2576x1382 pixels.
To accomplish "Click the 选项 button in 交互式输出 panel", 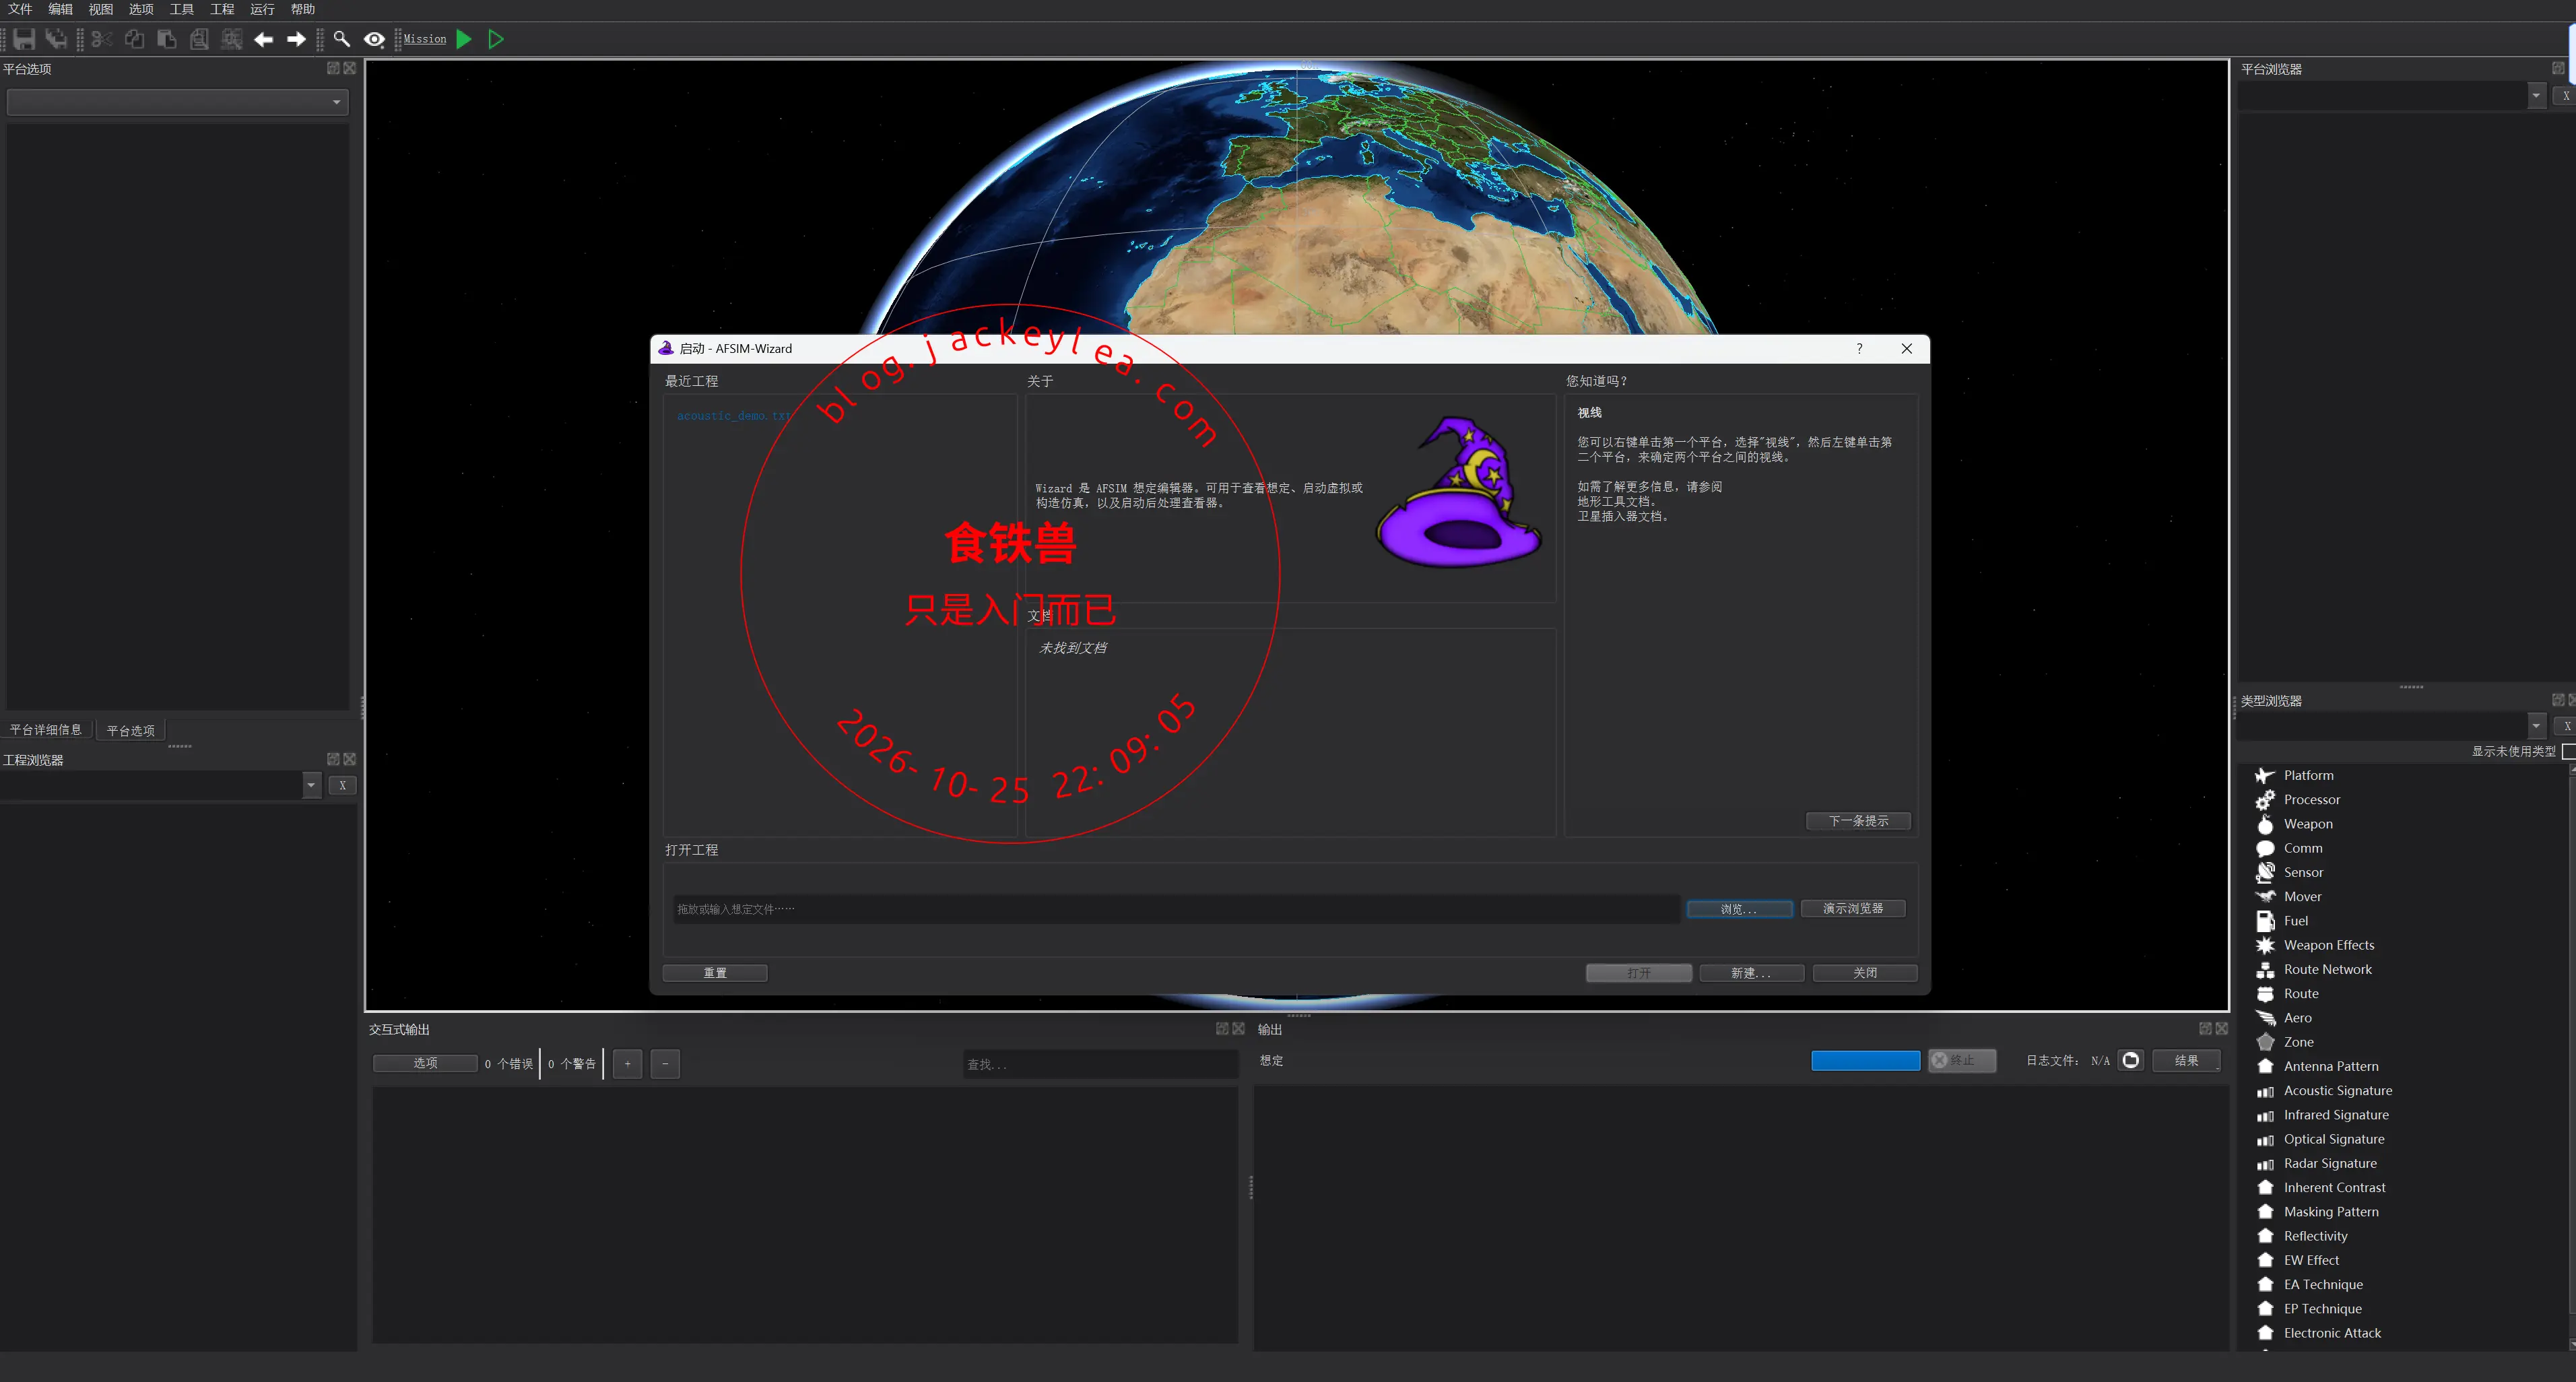I will pyautogui.click(x=425, y=1063).
